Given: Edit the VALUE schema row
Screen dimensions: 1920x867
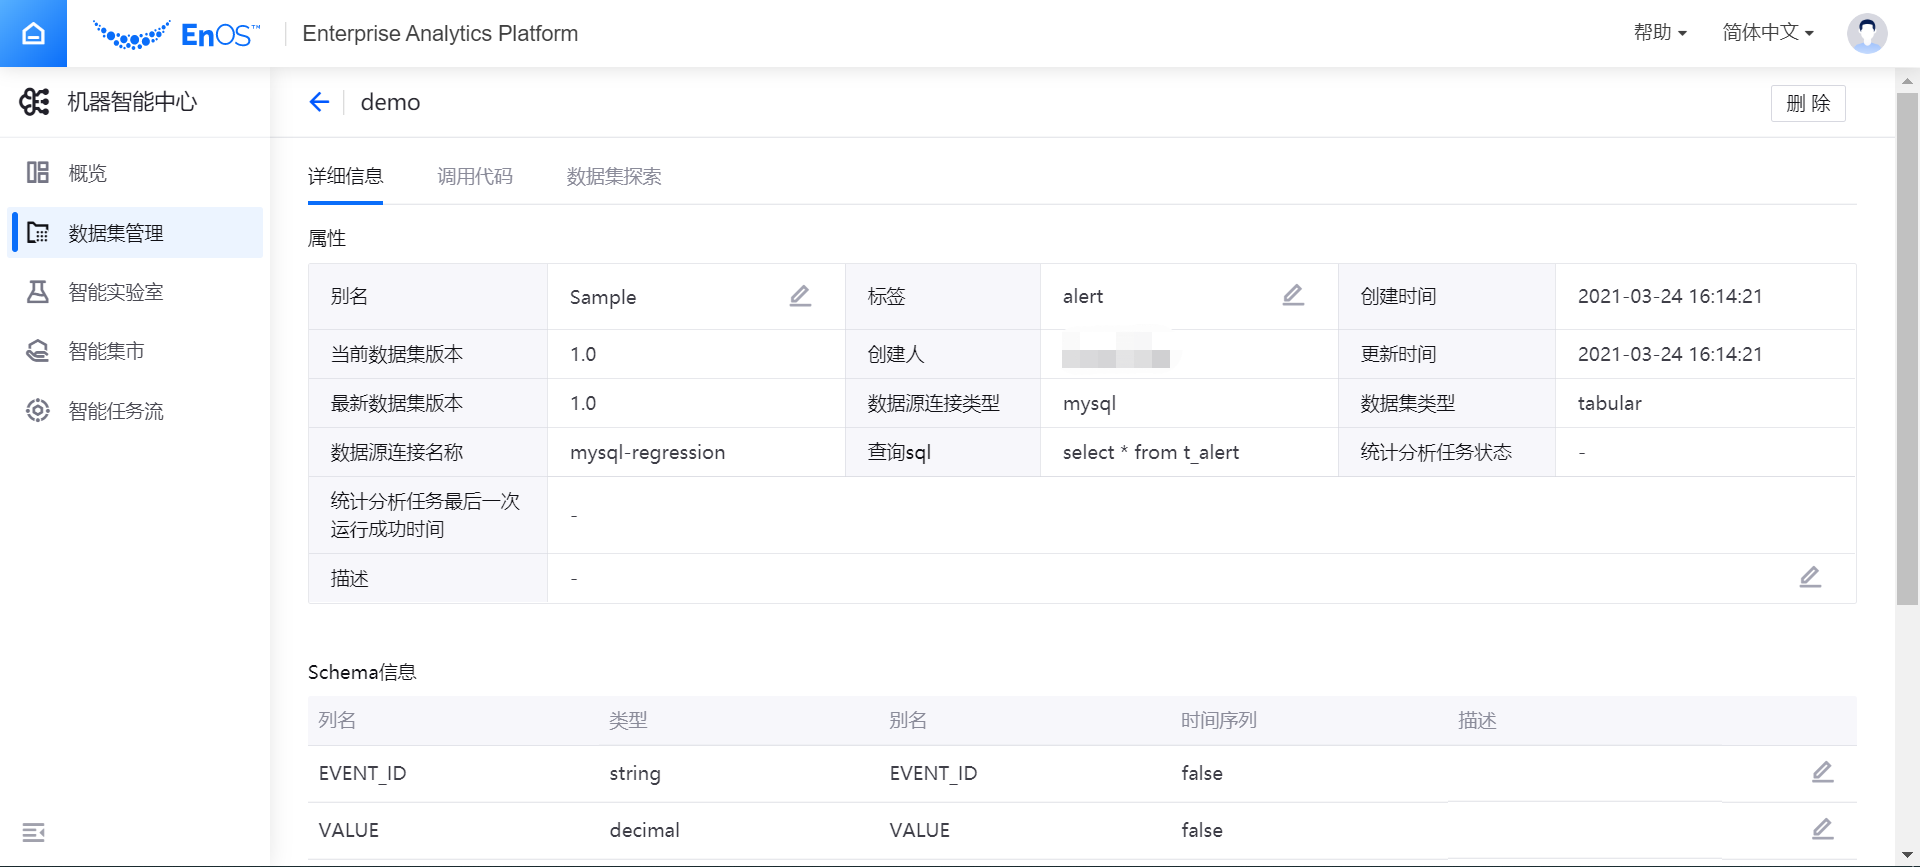Looking at the screenshot, I should coord(1823,829).
